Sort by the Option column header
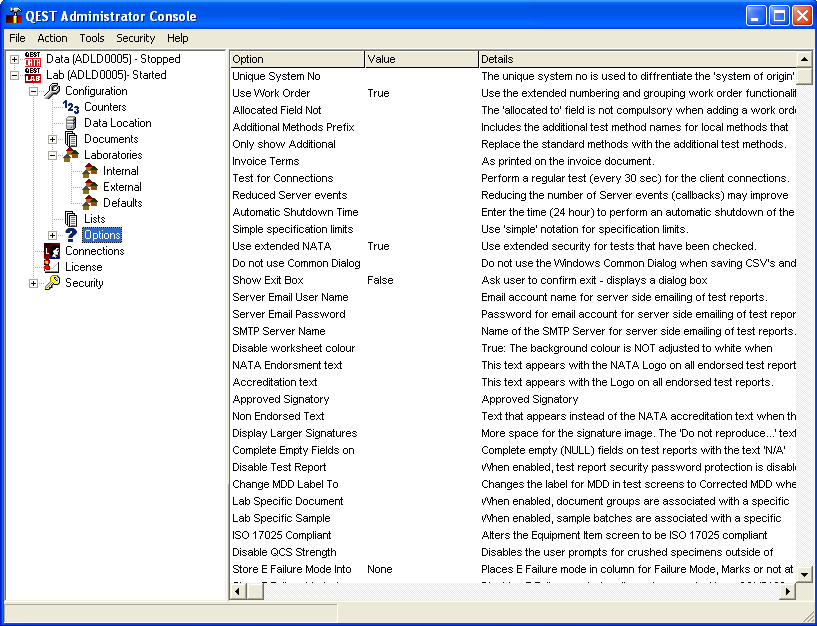Screen dimensions: 817x626 [x=296, y=59]
